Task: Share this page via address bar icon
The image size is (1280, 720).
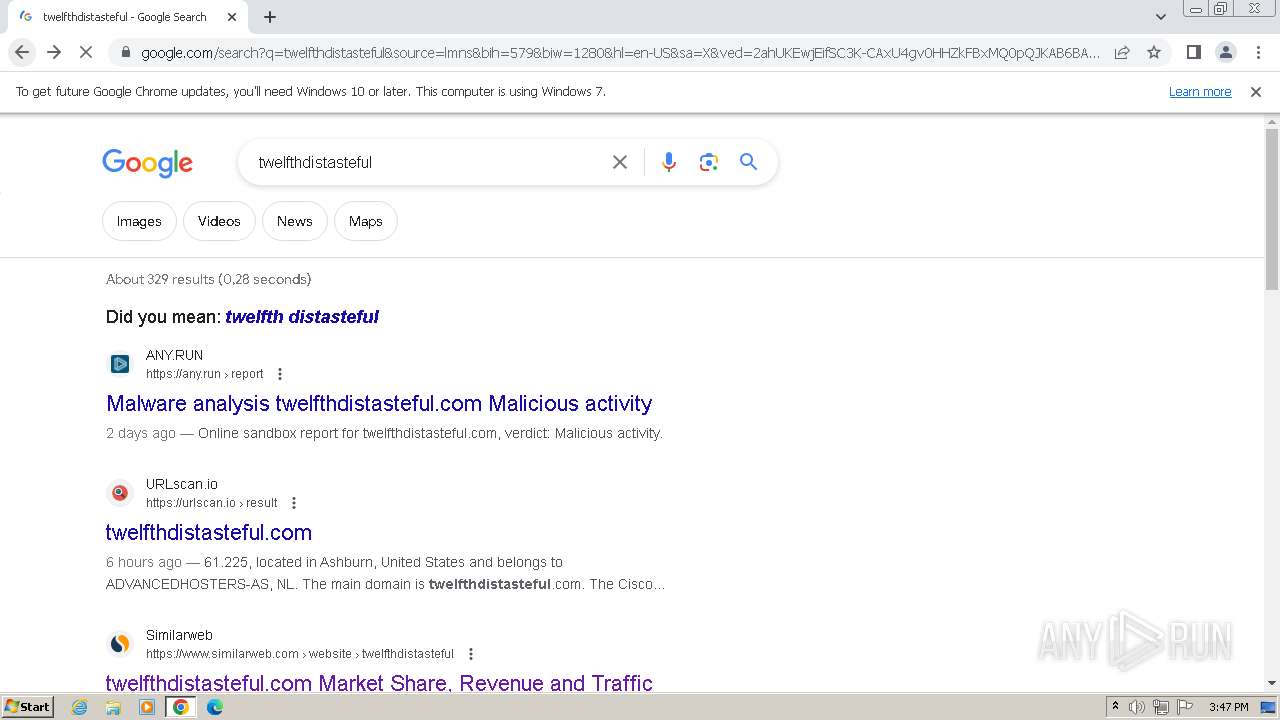Action: click(1122, 52)
